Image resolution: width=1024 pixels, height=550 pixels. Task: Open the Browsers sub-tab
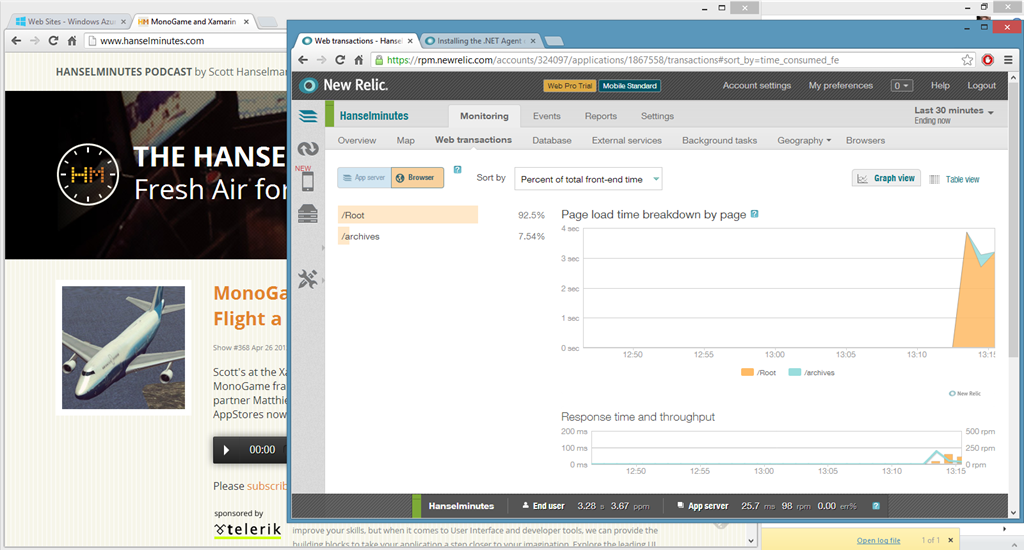865,140
